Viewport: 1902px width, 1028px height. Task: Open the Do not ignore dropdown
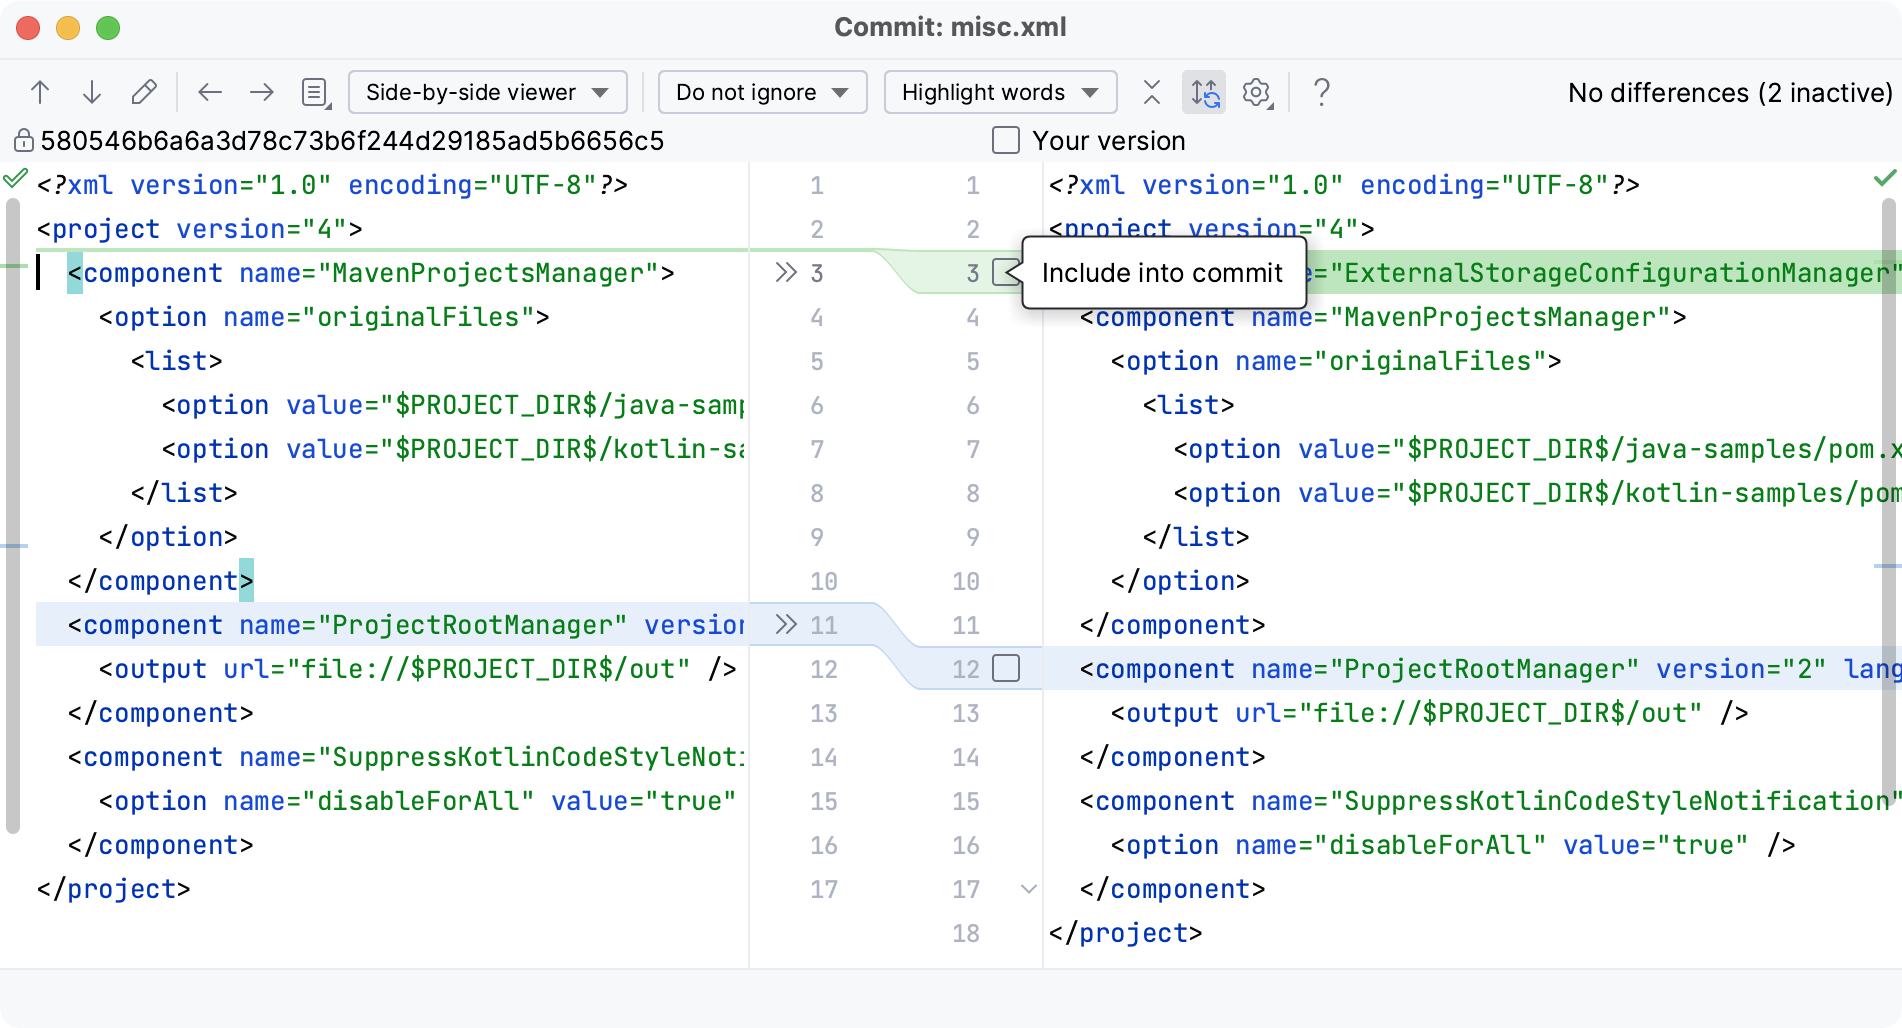tap(762, 92)
